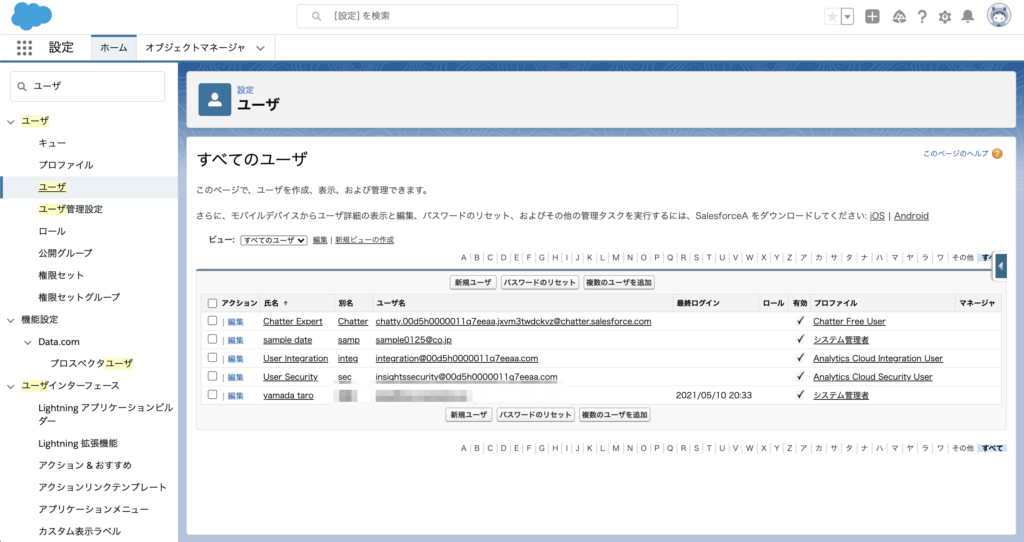Focus the [設定] を検索 global search field

[x=487, y=16]
